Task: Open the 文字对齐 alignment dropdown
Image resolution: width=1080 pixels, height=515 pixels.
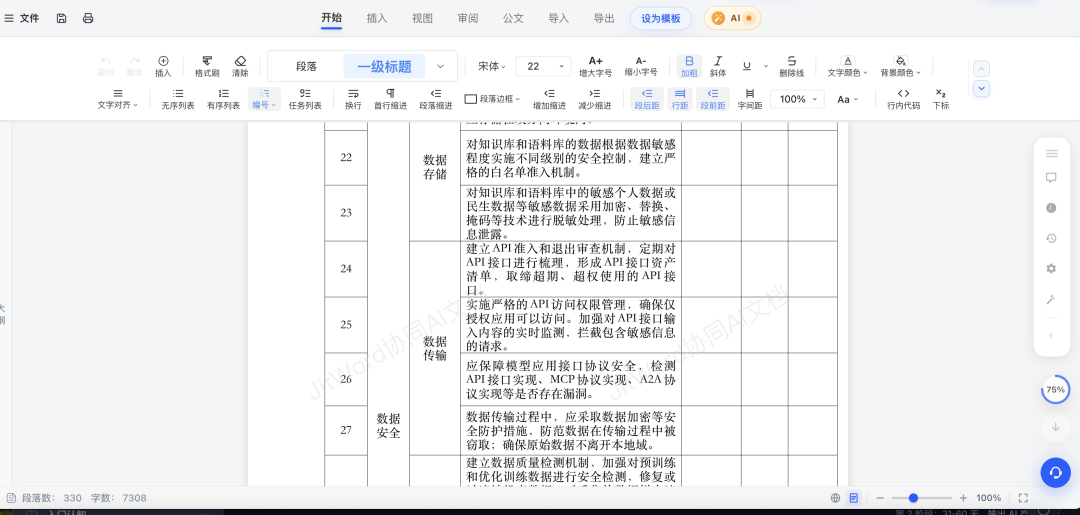Action: (118, 99)
